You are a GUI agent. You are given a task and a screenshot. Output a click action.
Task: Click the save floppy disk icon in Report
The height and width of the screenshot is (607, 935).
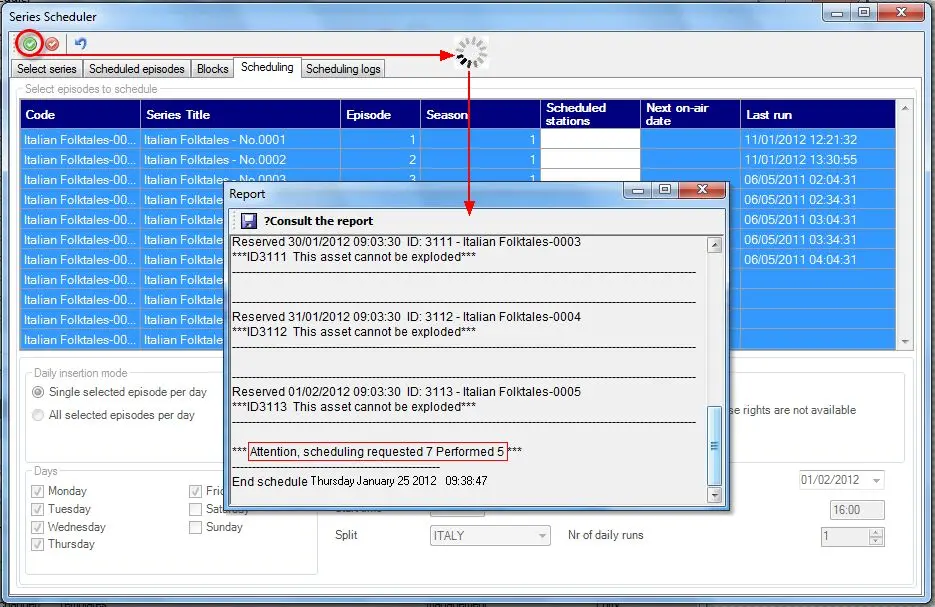click(248, 221)
